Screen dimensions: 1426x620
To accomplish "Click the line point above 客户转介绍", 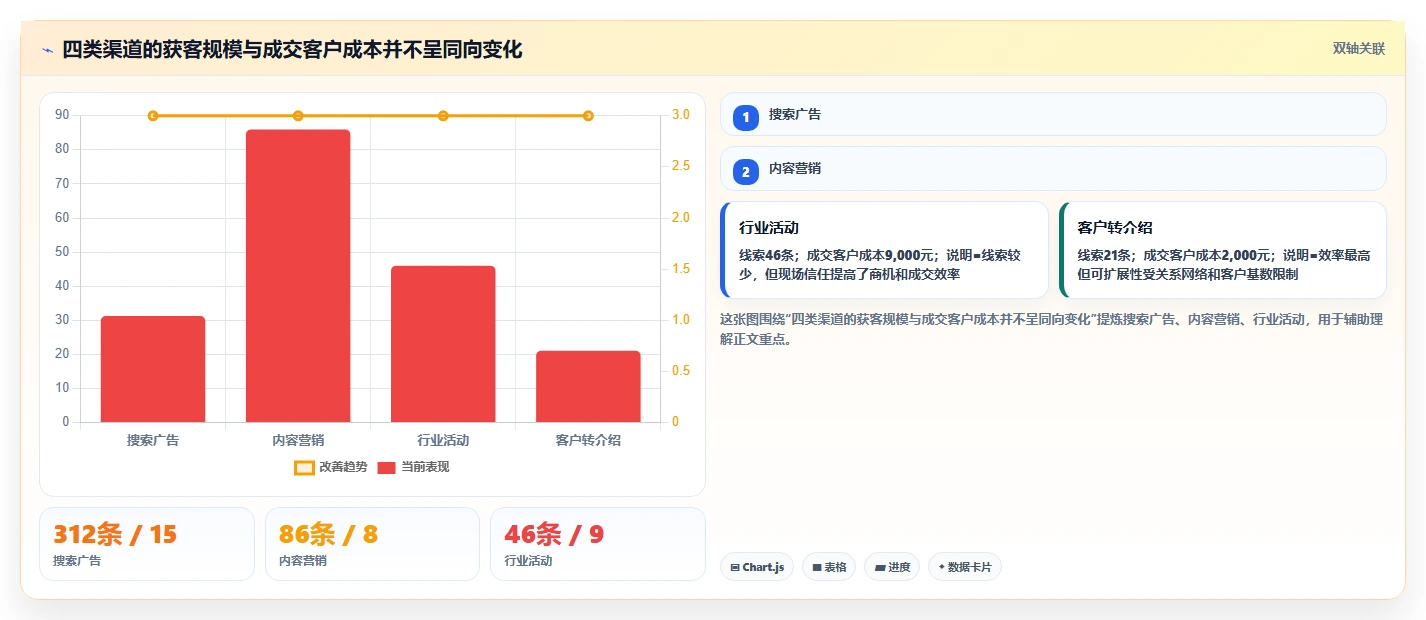I will pos(588,116).
